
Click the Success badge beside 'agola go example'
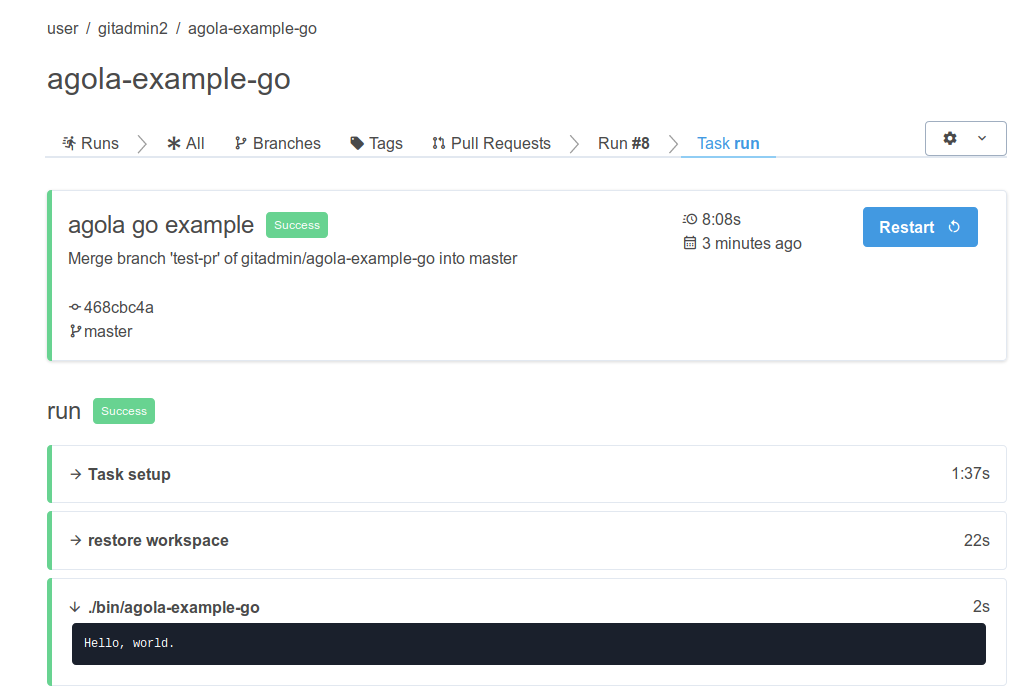click(x=296, y=225)
